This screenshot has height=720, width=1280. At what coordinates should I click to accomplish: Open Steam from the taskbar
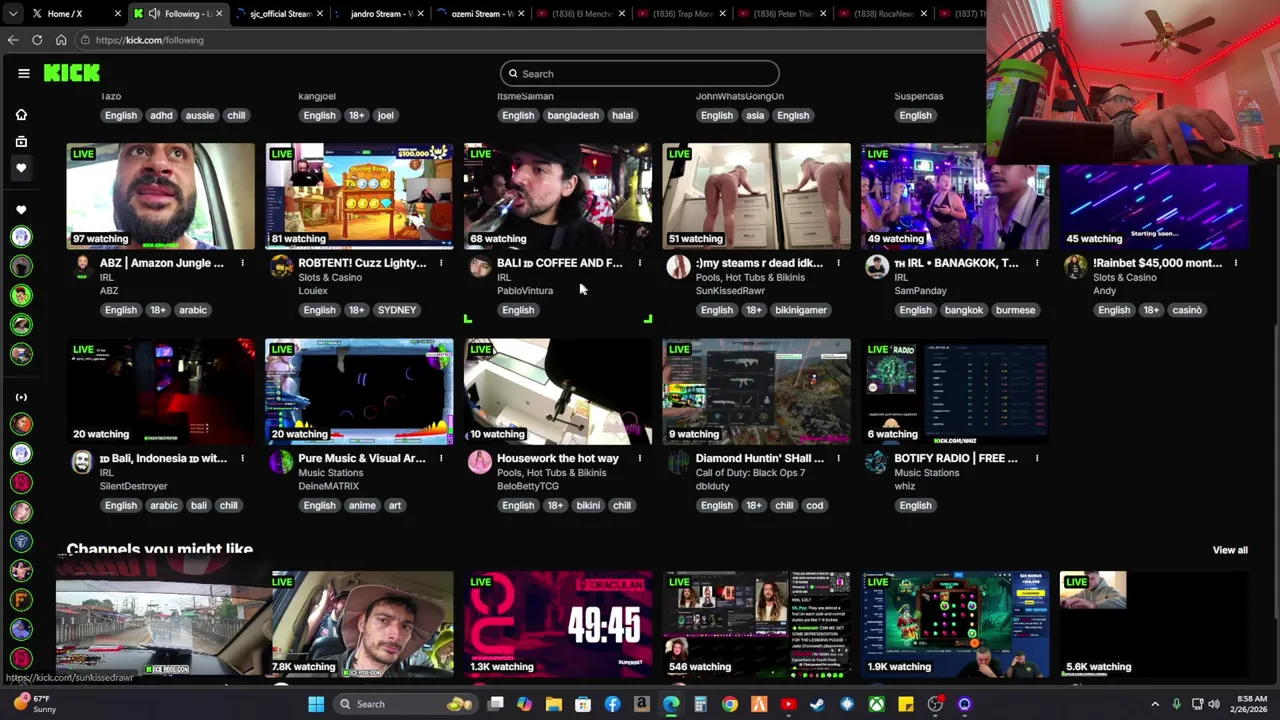click(x=818, y=704)
